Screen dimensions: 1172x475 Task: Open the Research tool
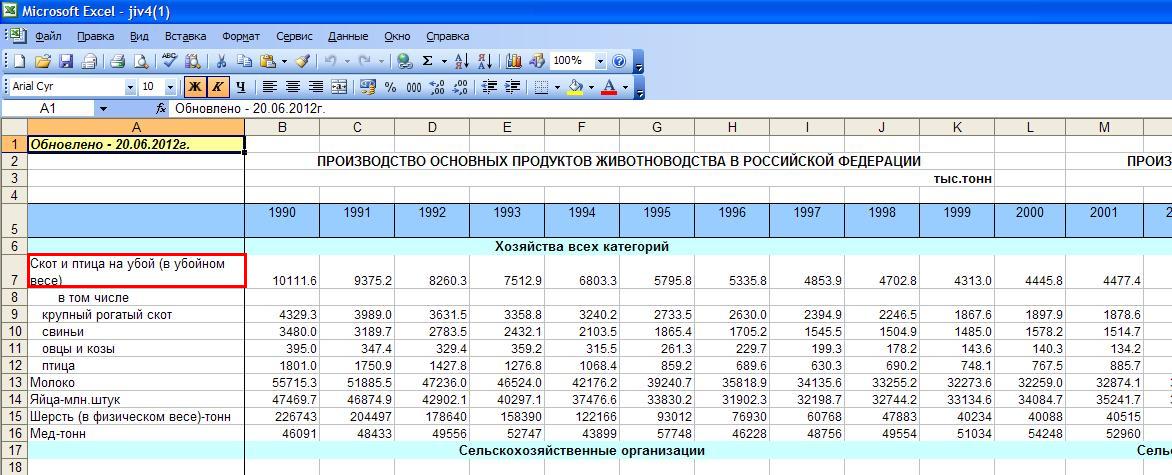192,61
